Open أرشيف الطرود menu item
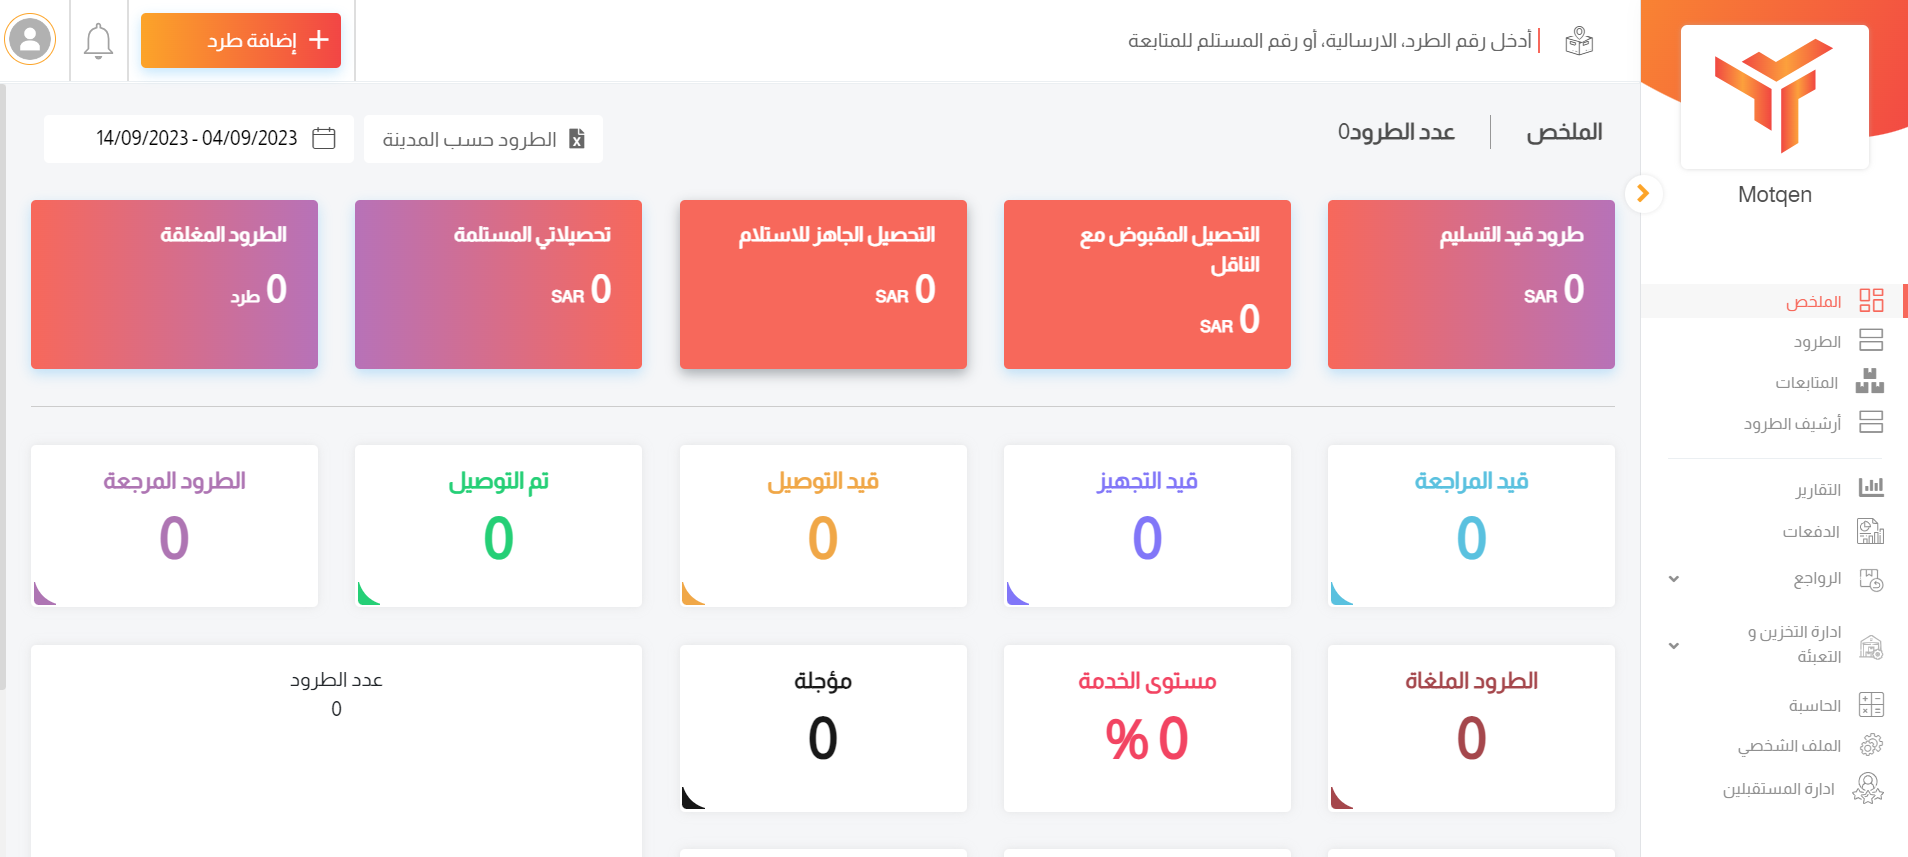 tap(1792, 424)
